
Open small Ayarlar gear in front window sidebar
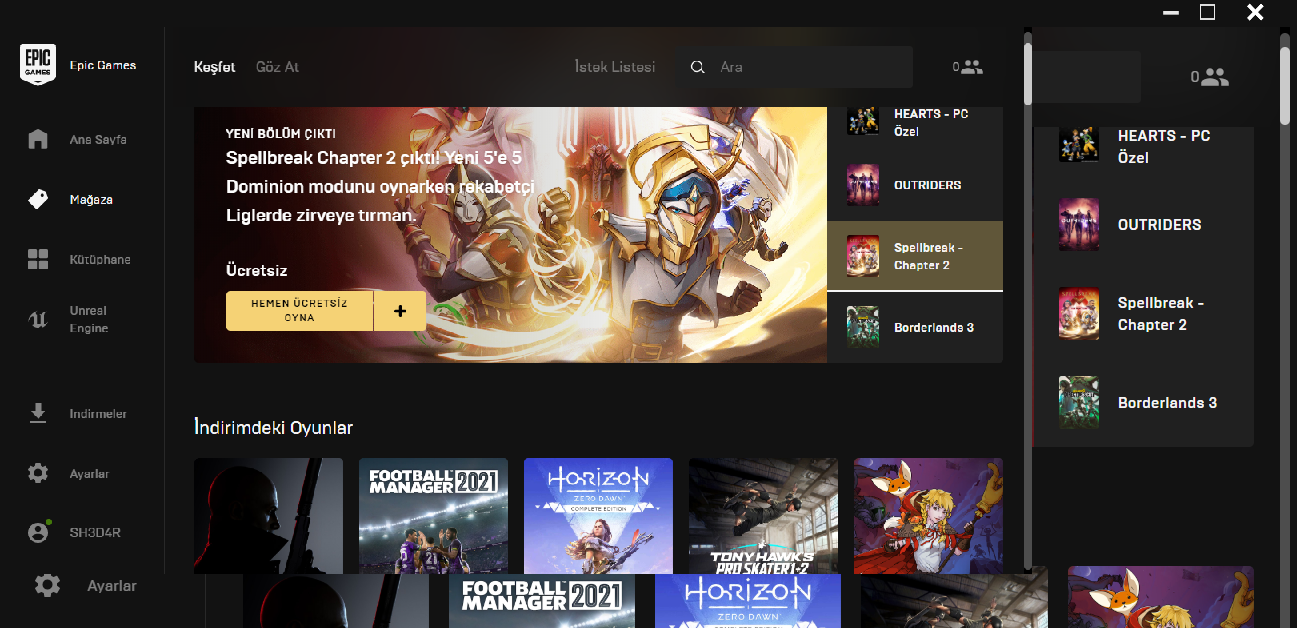coord(38,473)
